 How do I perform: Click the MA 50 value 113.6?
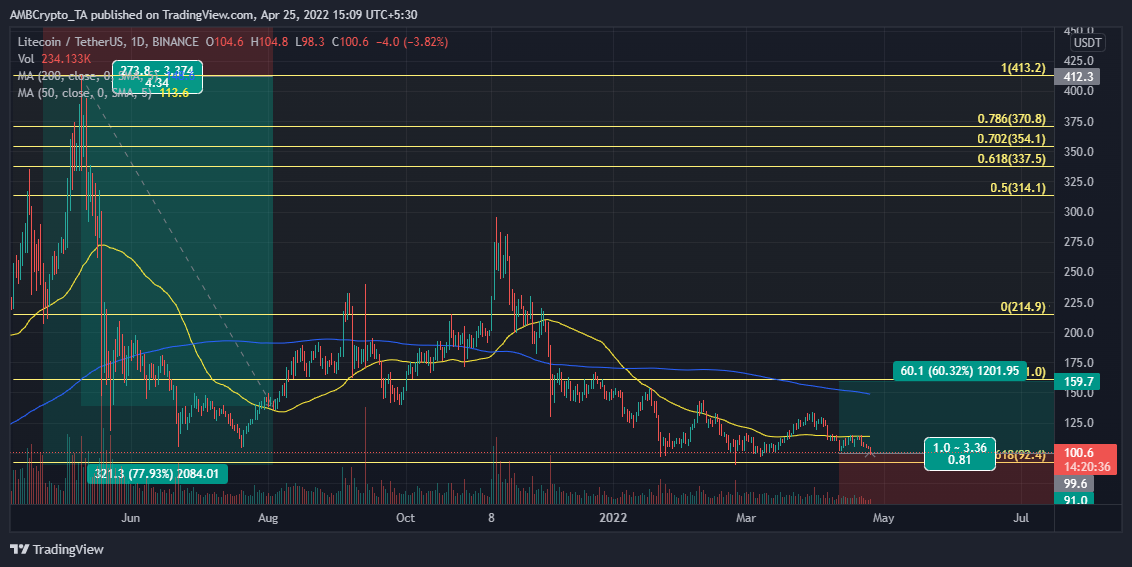173,92
